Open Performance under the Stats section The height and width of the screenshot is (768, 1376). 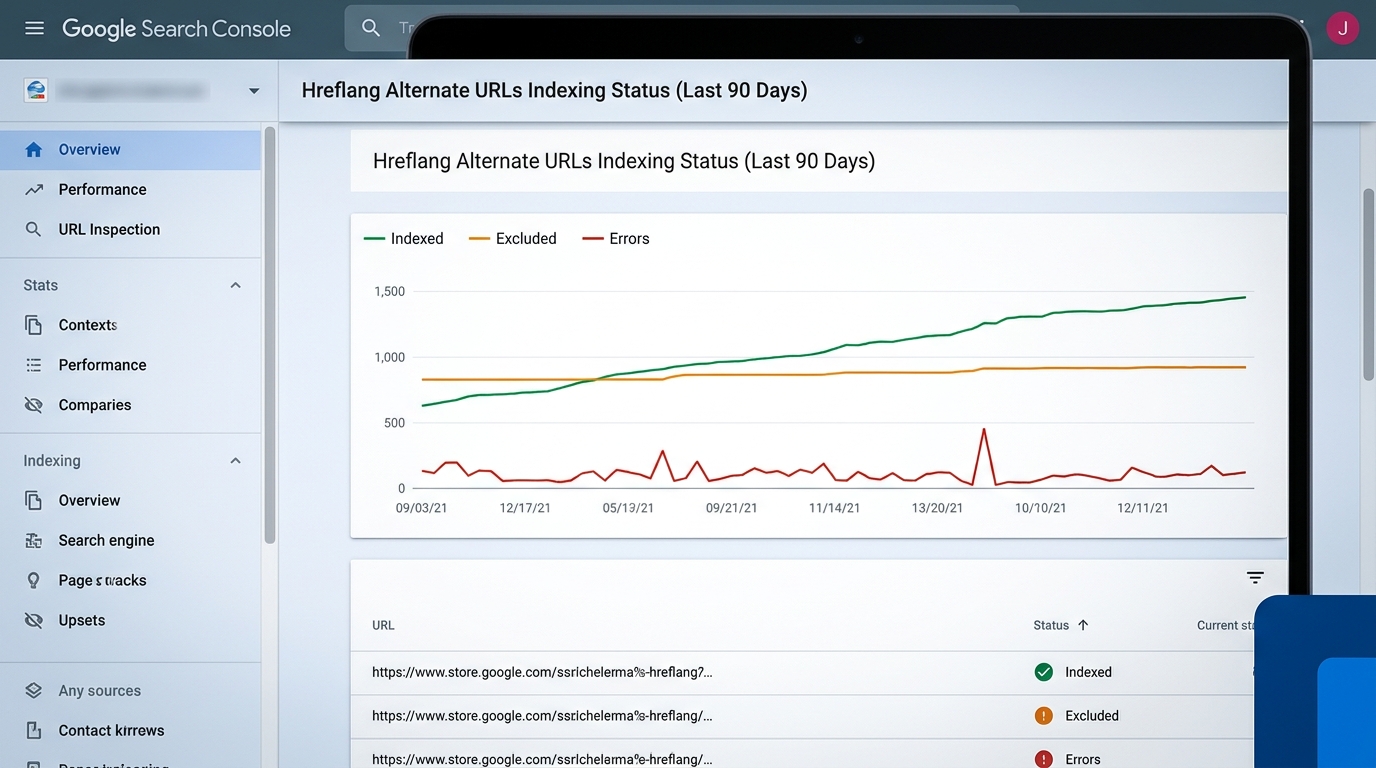pyautogui.click(x=130, y=365)
